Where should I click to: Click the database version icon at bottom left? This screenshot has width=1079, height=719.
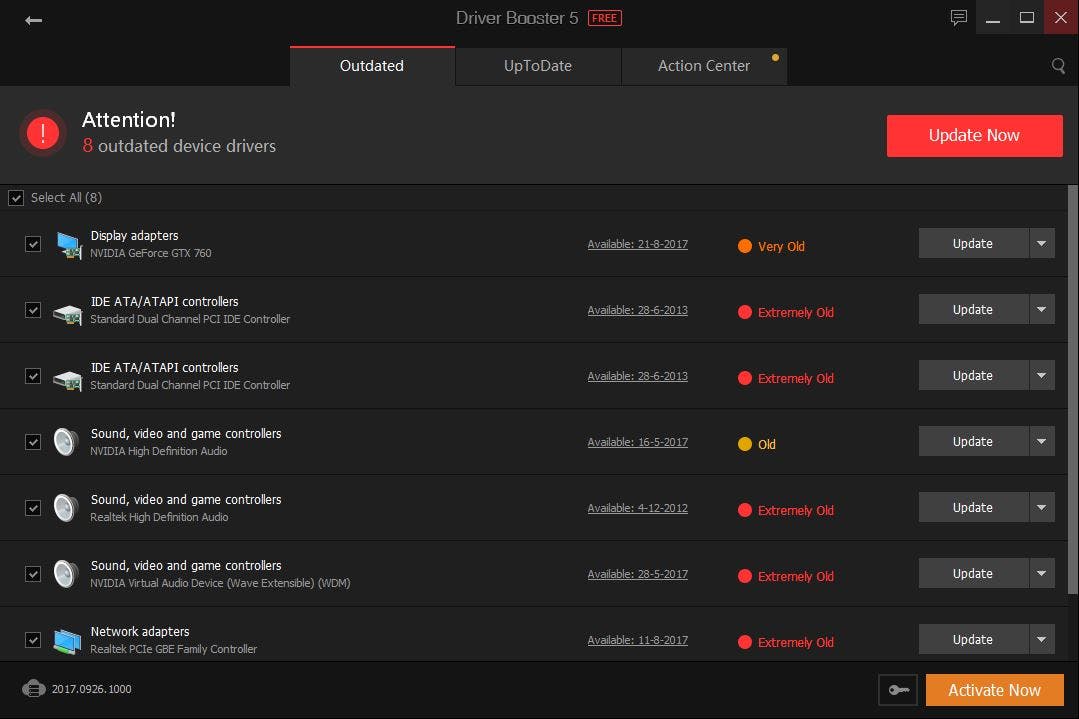pos(34,688)
